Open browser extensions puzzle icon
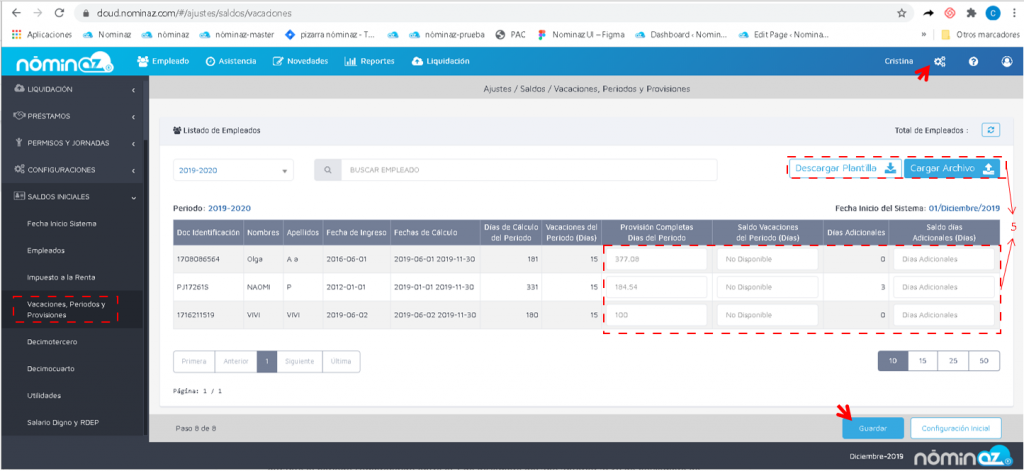1024x471 pixels. coord(968,14)
